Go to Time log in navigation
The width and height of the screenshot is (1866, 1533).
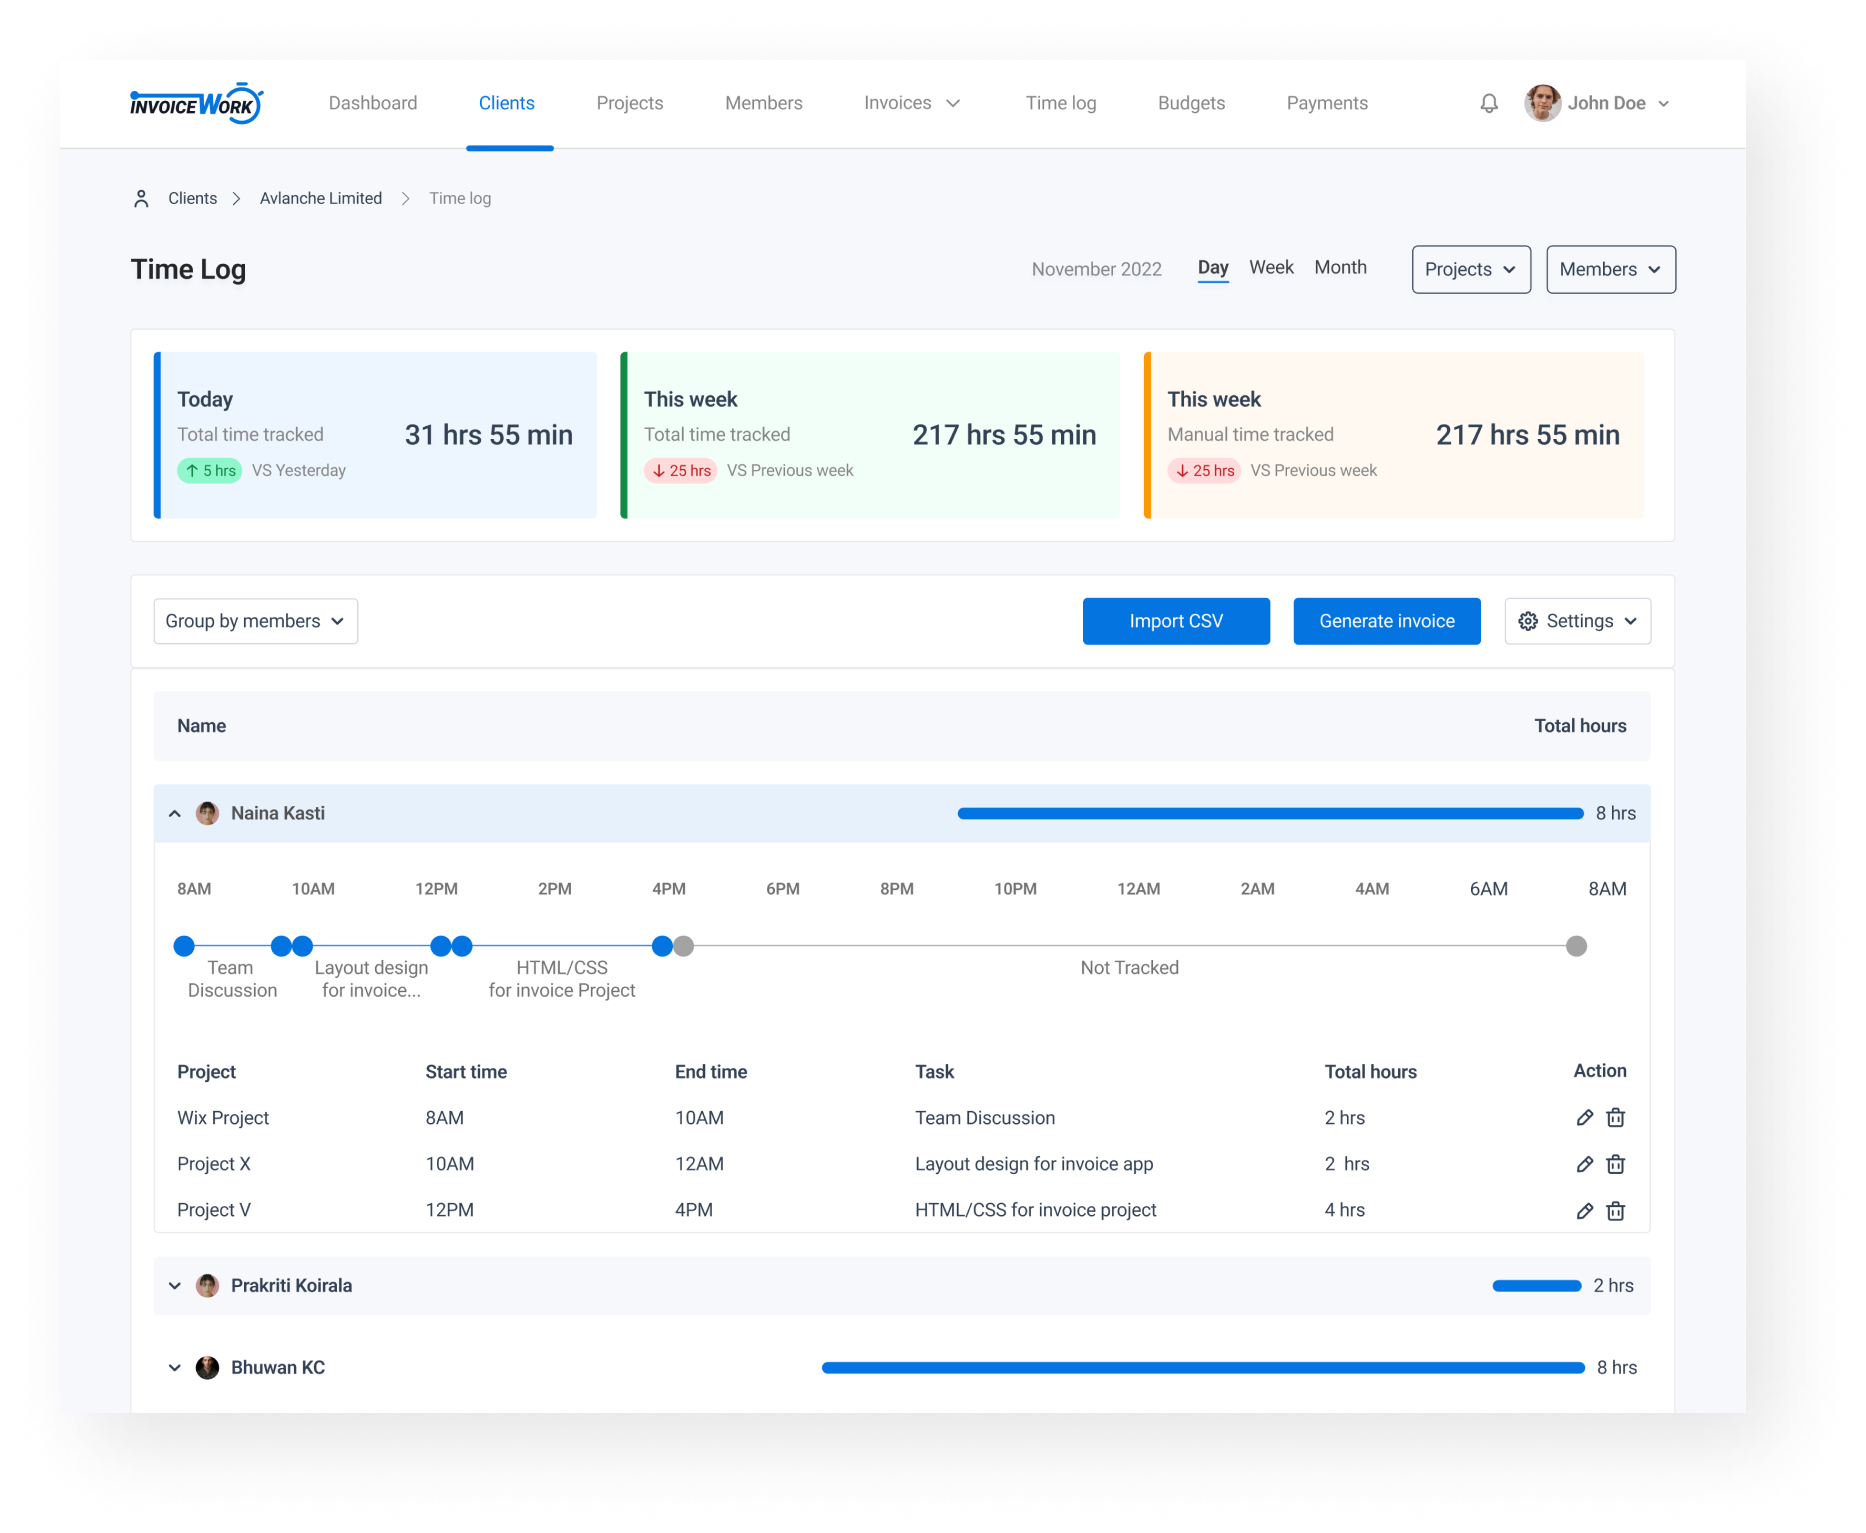[x=1061, y=103]
